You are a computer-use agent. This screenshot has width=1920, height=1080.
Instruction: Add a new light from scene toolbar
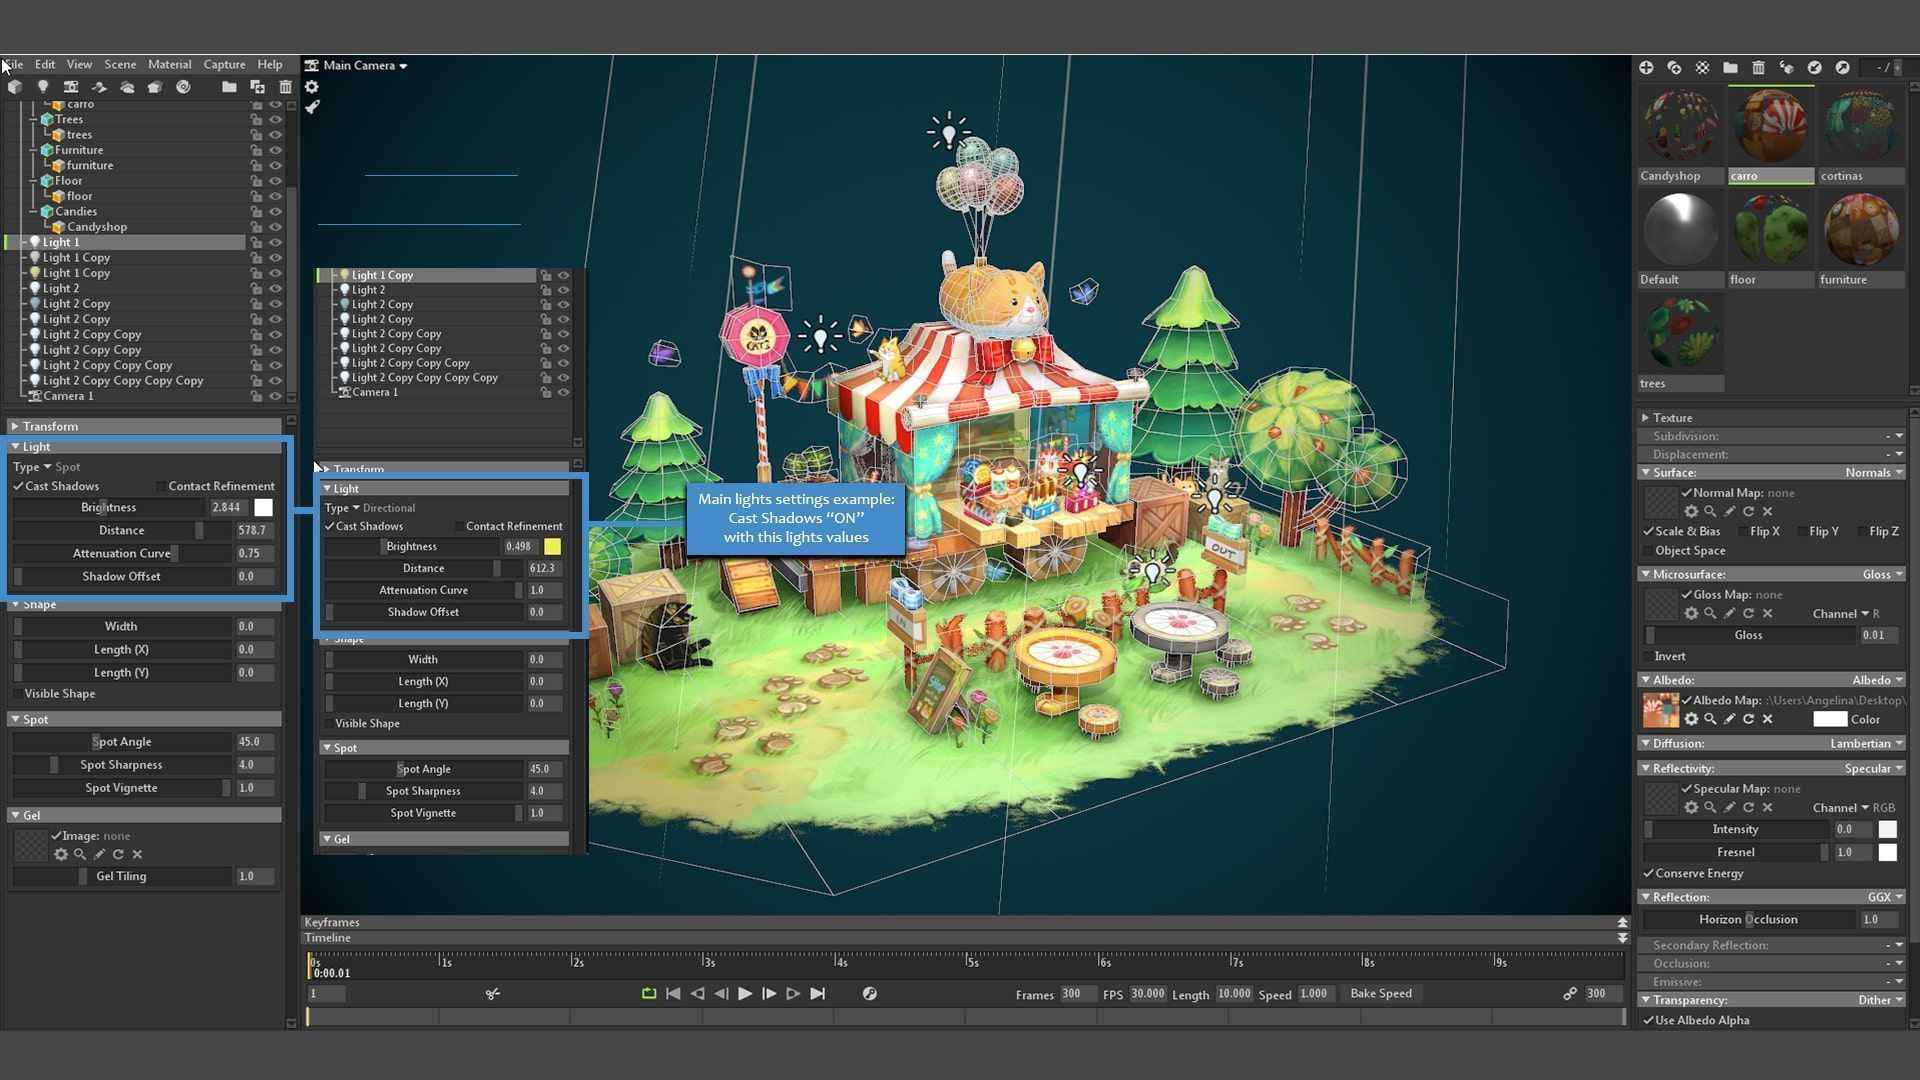pos(42,87)
